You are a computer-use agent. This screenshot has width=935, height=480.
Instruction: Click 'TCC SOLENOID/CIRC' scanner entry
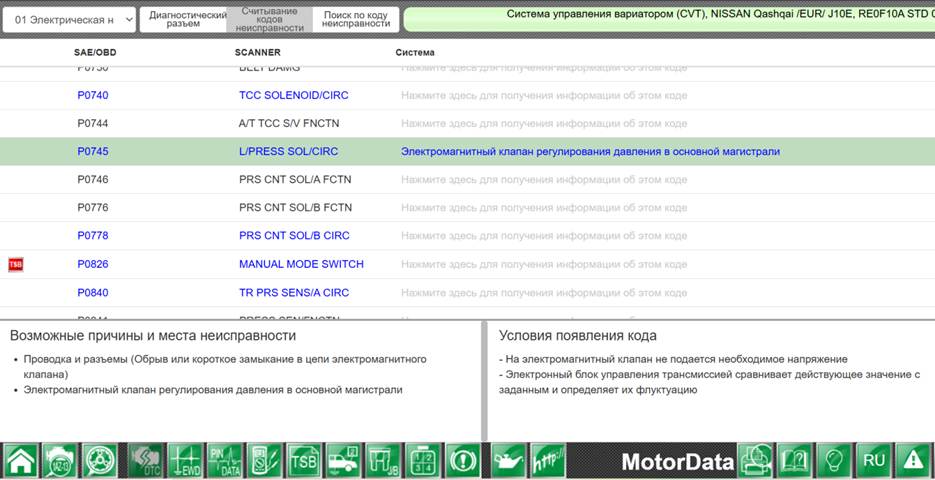tap(293, 95)
